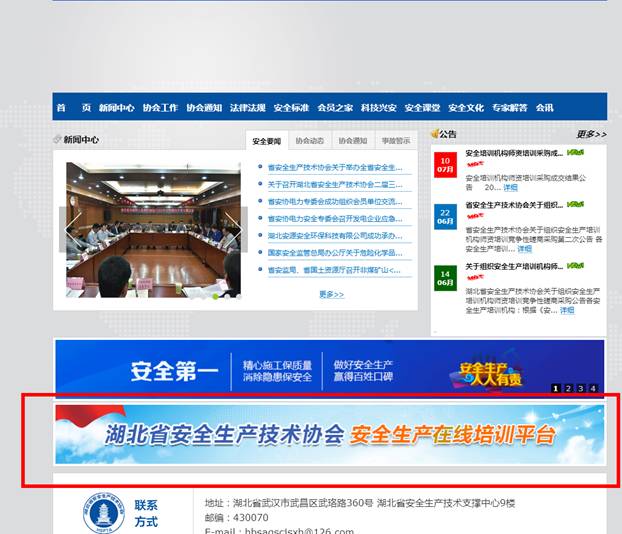
Task: Click 详细 link of the 14 06月 announcement
Action: (x=567, y=310)
